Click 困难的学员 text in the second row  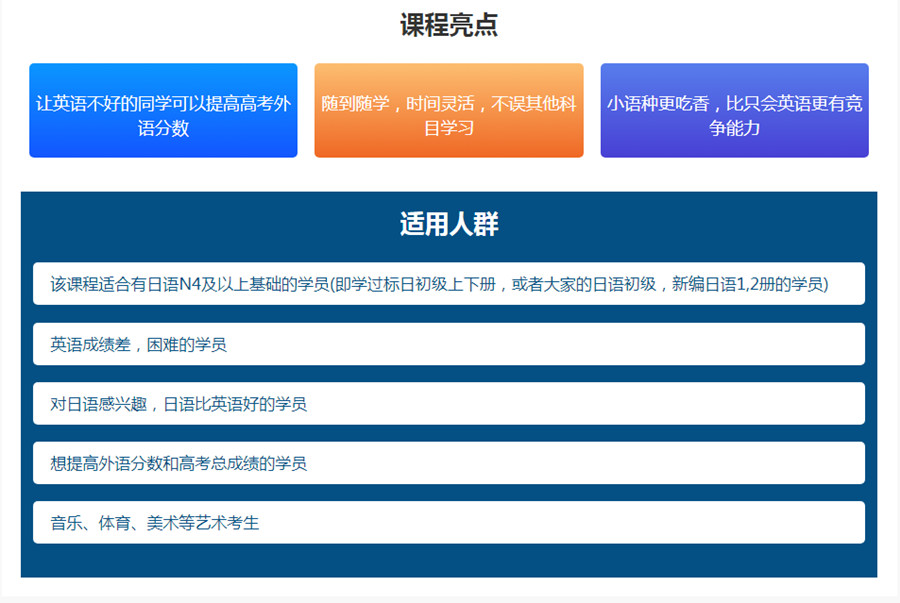tap(188, 344)
